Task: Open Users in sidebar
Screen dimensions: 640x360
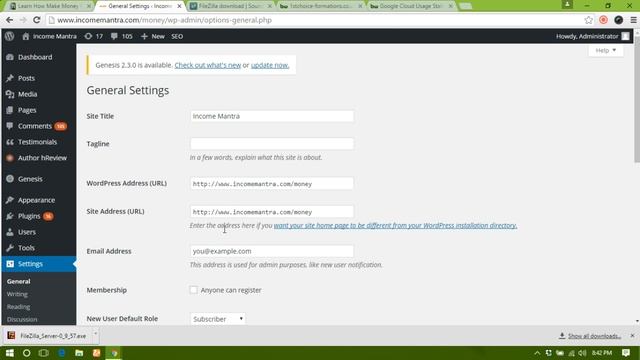Action: [27, 232]
